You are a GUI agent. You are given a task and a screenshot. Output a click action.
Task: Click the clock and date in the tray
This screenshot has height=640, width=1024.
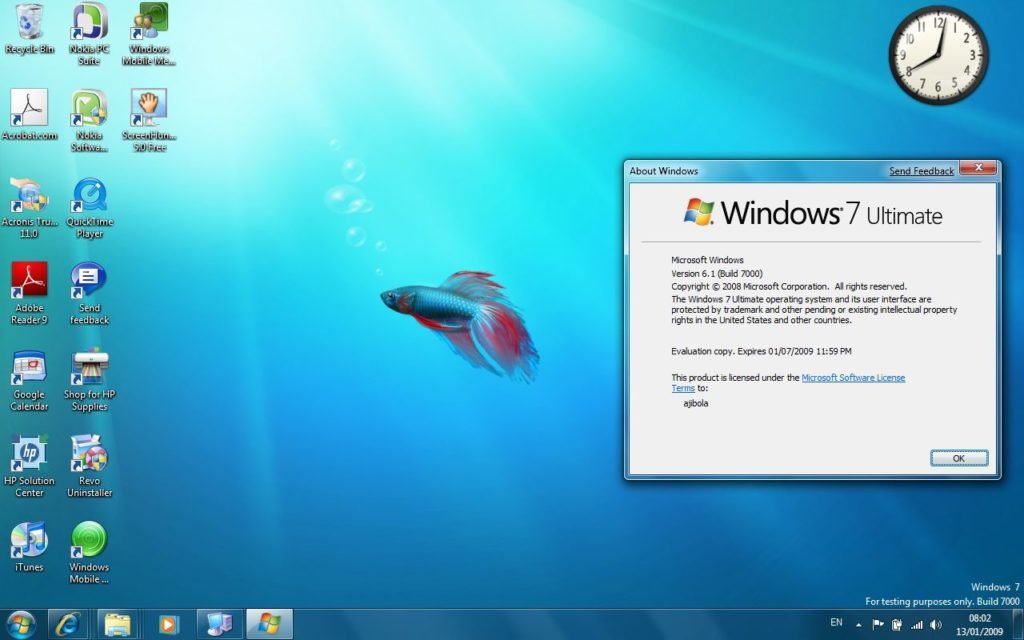point(980,624)
